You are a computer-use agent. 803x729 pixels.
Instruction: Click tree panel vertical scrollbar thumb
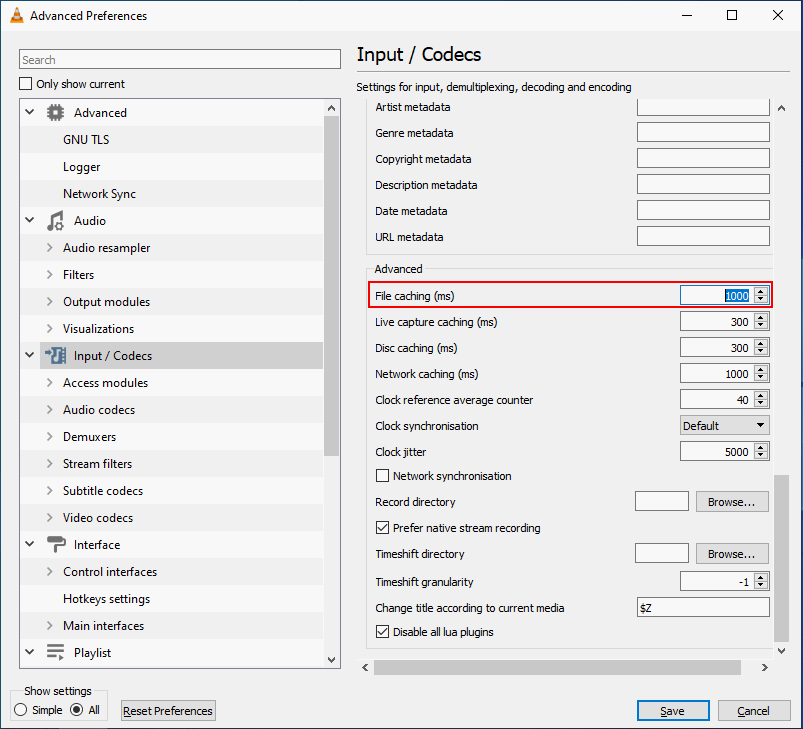(x=332, y=286)
